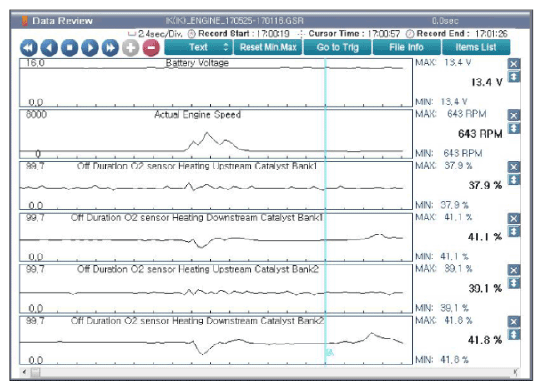The image size is (543, 391).
Task: Click the cyan cursor marker on the bottom graph
Action: tap(330, 353)
